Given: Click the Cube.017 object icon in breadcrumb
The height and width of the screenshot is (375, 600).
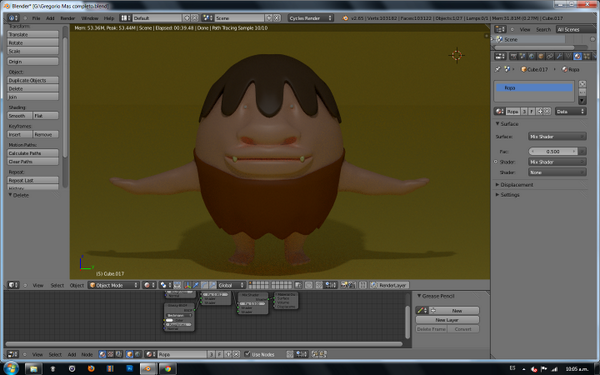Looking at the screenshot, I should 524,69.
